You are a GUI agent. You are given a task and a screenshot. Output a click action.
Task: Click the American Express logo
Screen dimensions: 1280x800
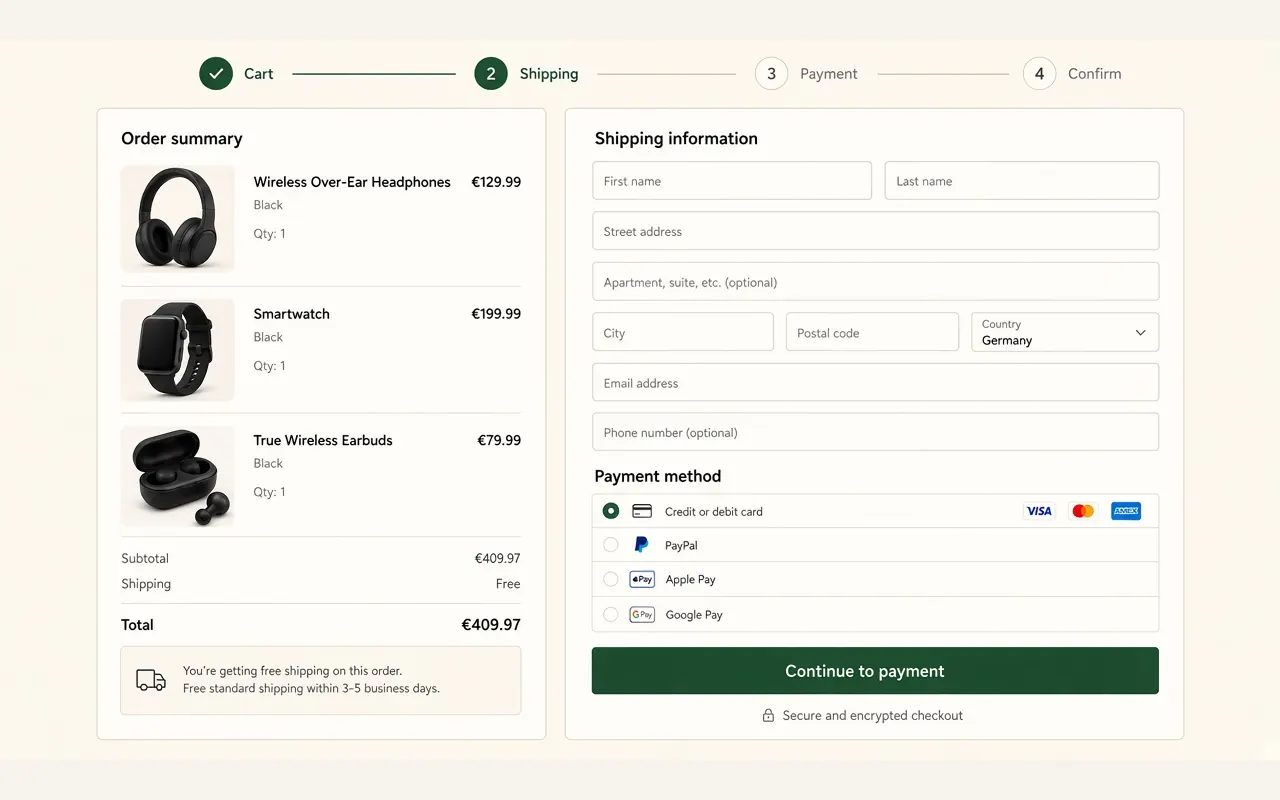tap(1126, 511)
